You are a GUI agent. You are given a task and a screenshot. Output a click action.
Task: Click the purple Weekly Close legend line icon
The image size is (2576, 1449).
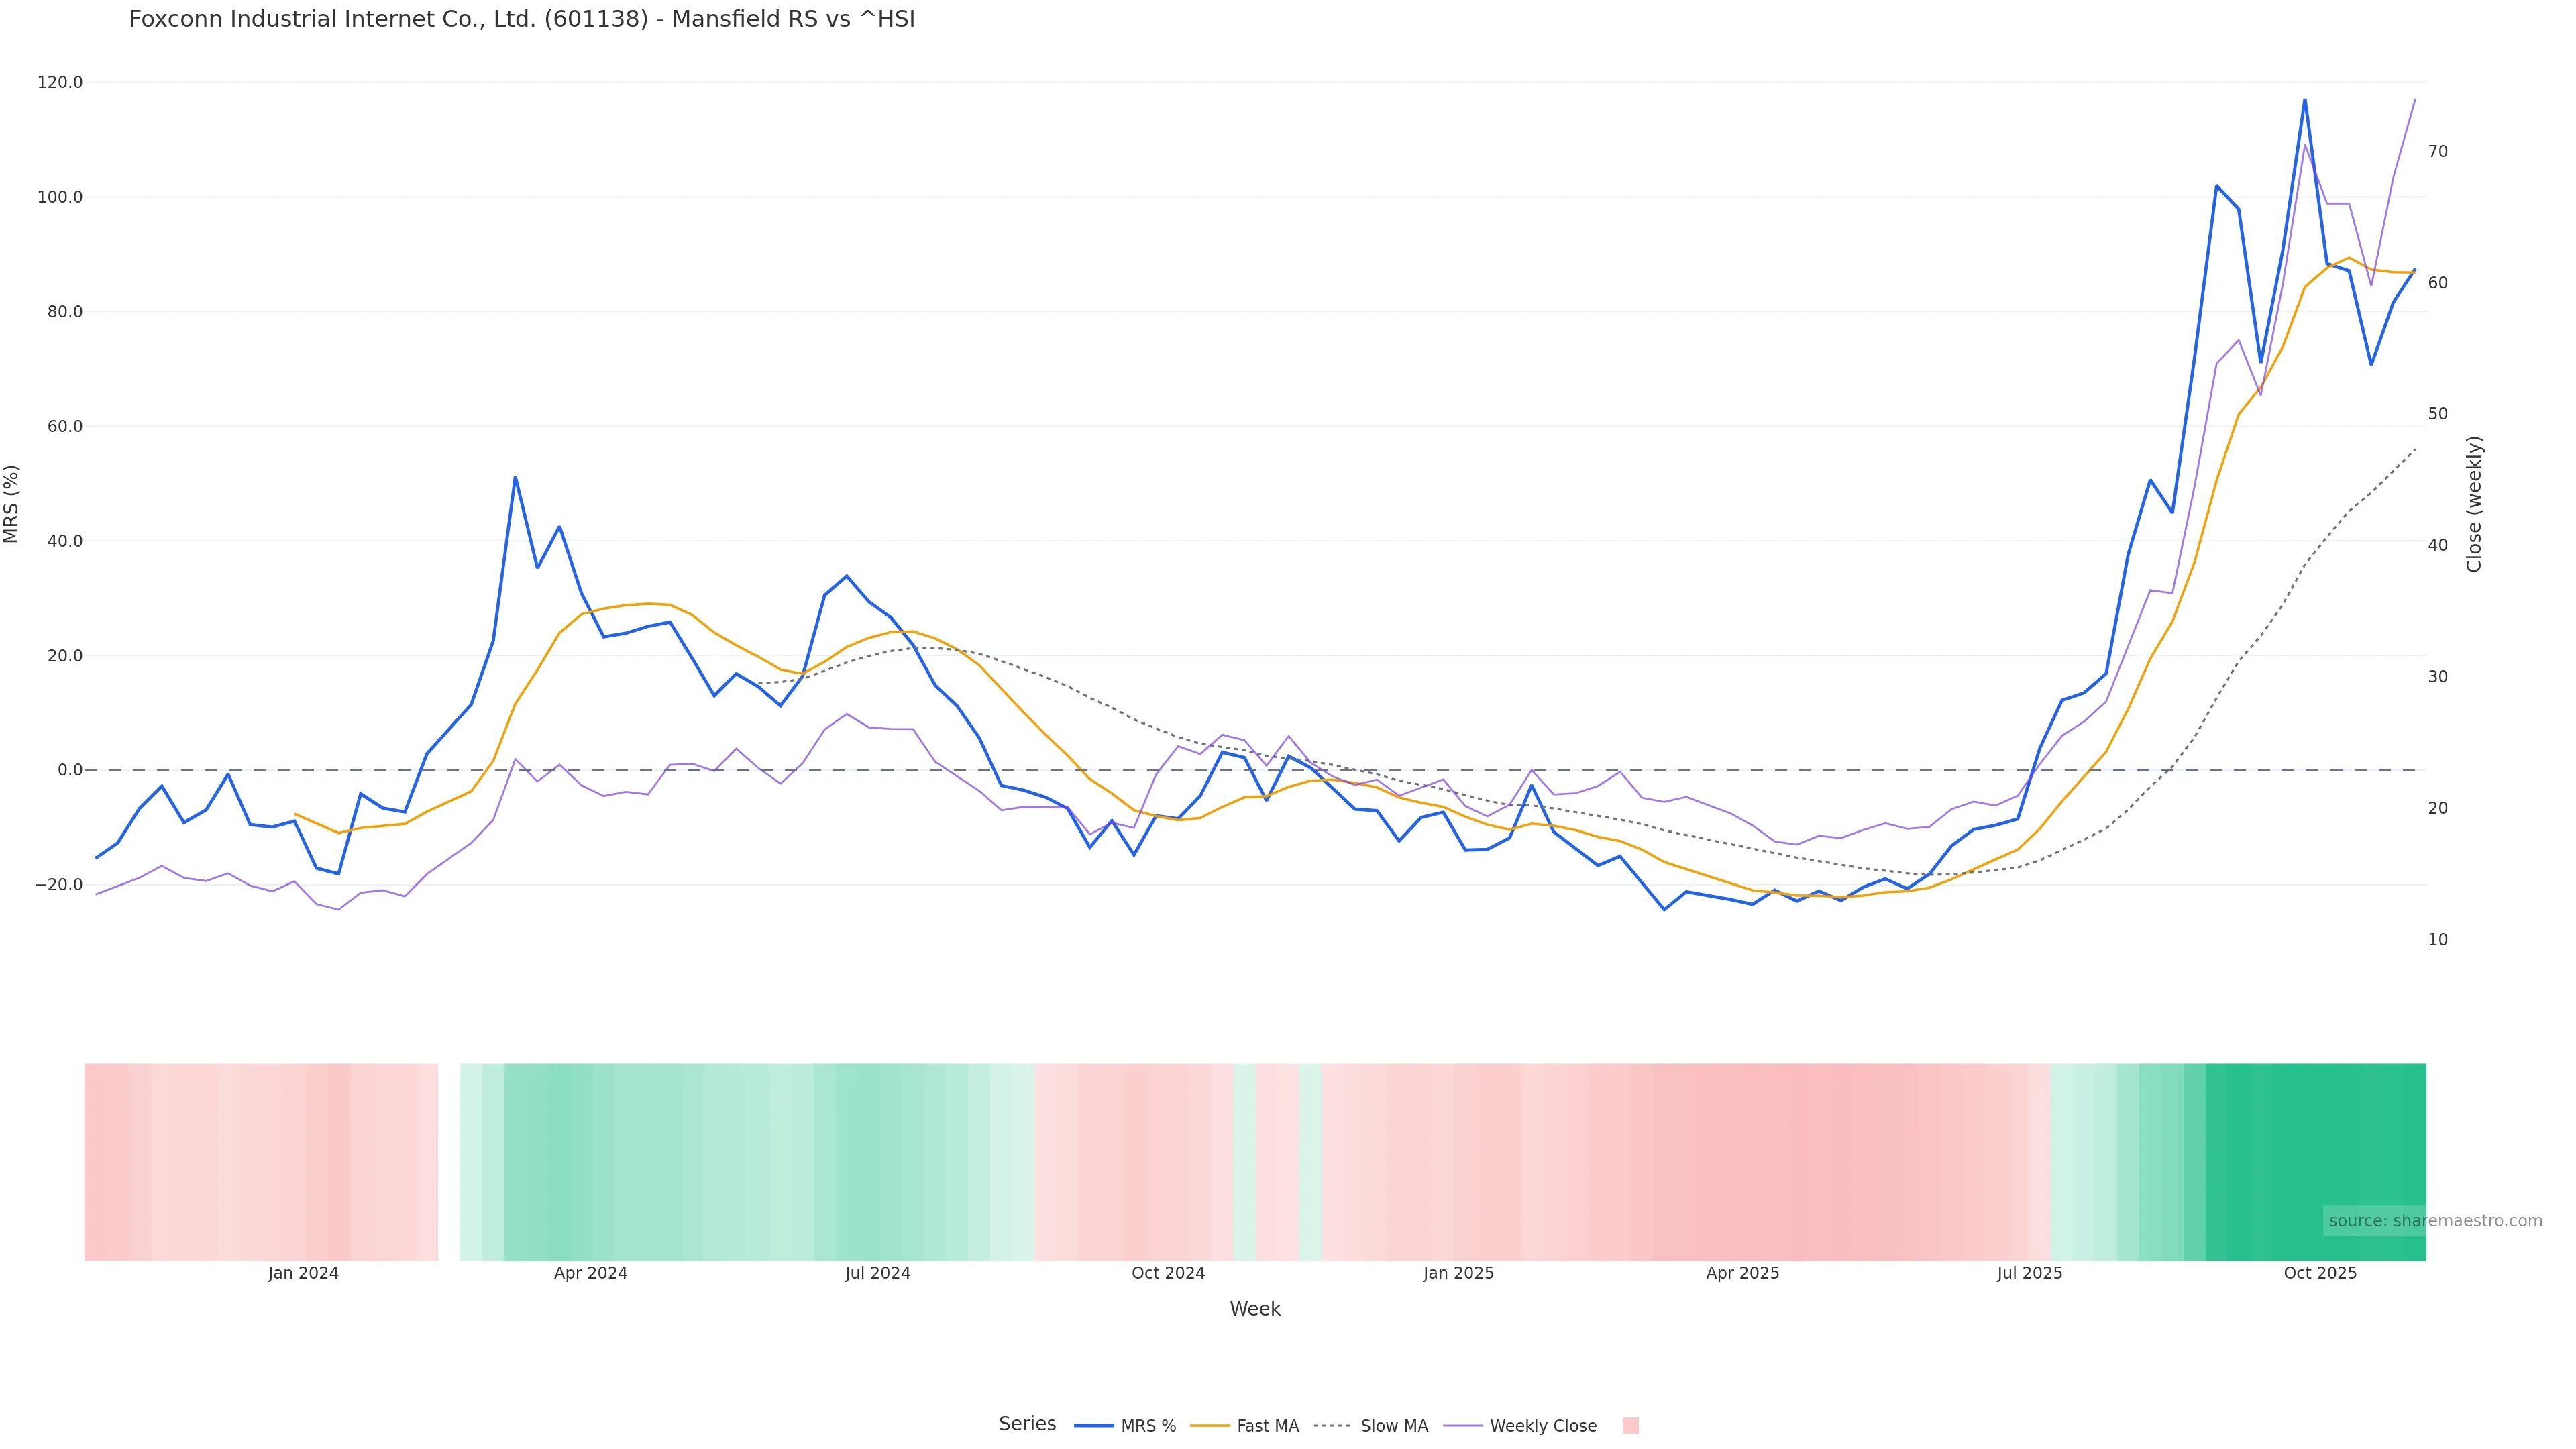tap(1463, 1426)
